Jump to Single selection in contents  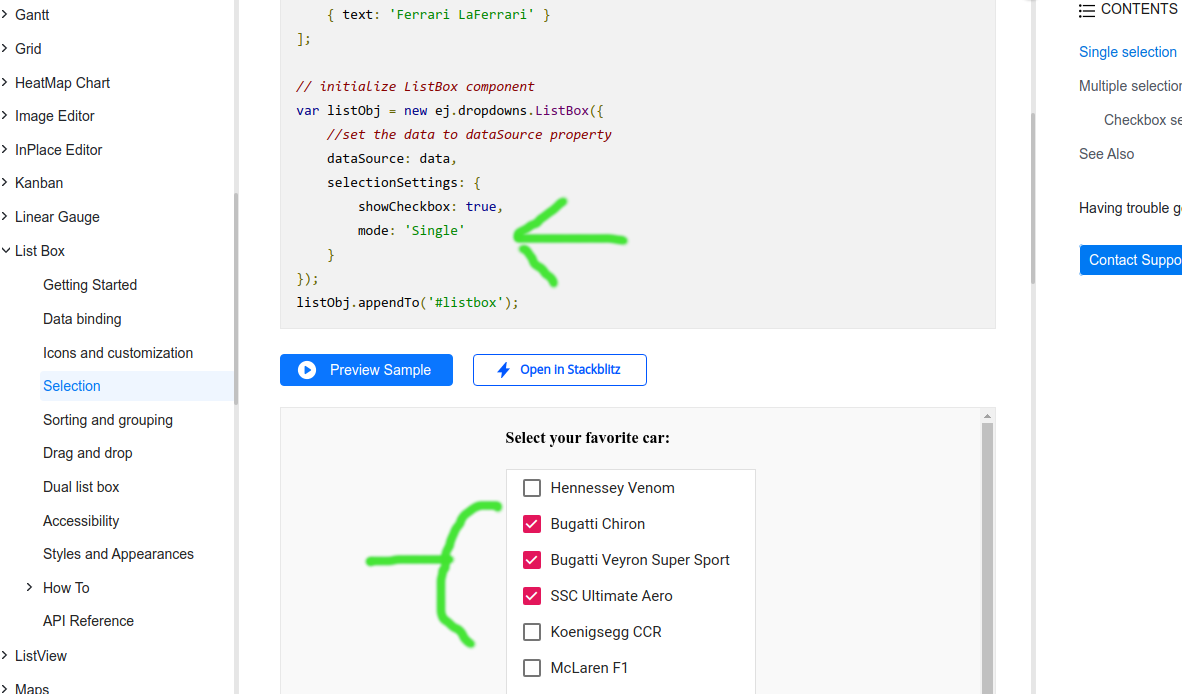1127,52
